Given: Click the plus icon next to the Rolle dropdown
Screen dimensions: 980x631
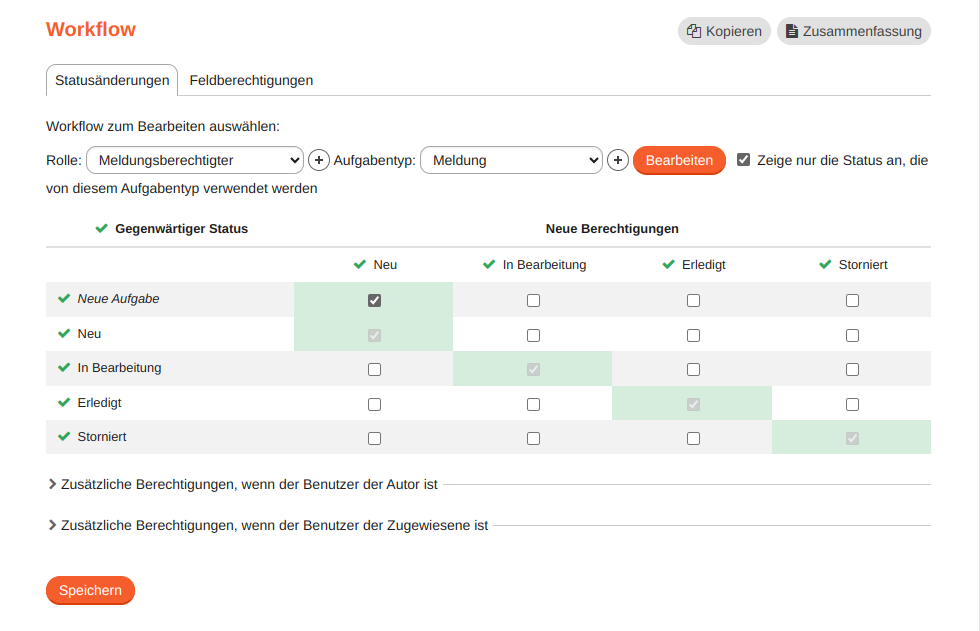Looking at the screenshot, I should 317,160.
